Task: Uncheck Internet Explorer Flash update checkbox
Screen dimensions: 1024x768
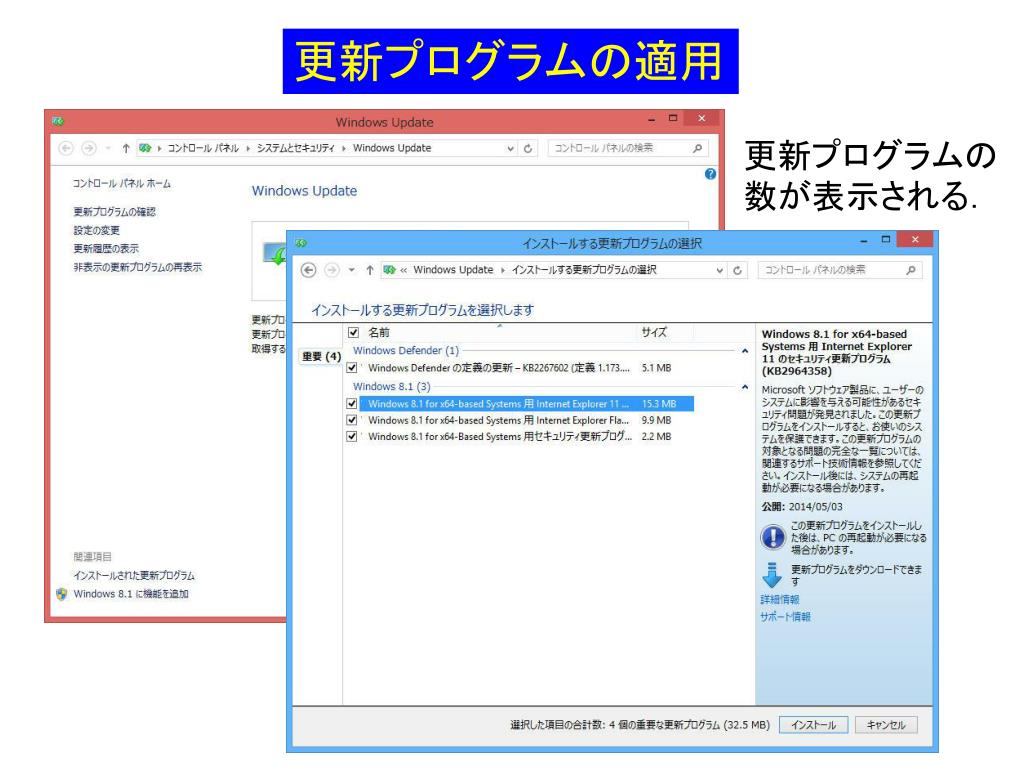Action: click(x=352, y=420)
